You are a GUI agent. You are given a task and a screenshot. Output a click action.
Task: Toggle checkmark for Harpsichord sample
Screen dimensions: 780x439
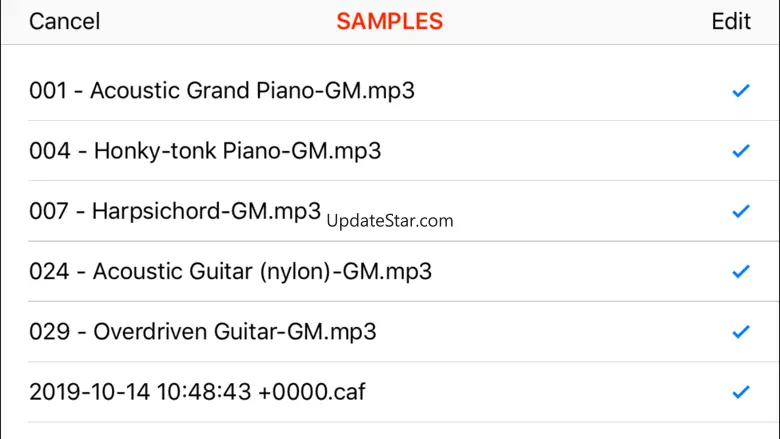(x=741, y=211)
